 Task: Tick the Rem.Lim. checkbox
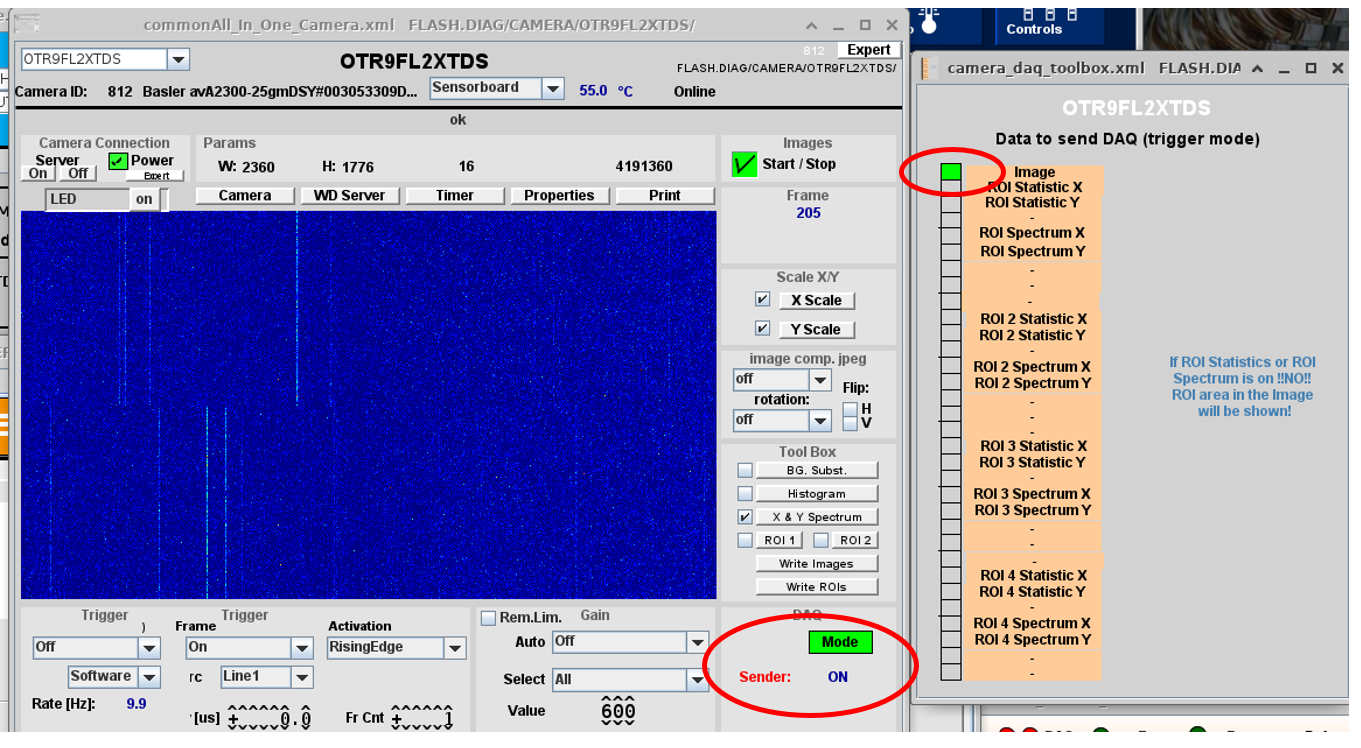(488, 618)
